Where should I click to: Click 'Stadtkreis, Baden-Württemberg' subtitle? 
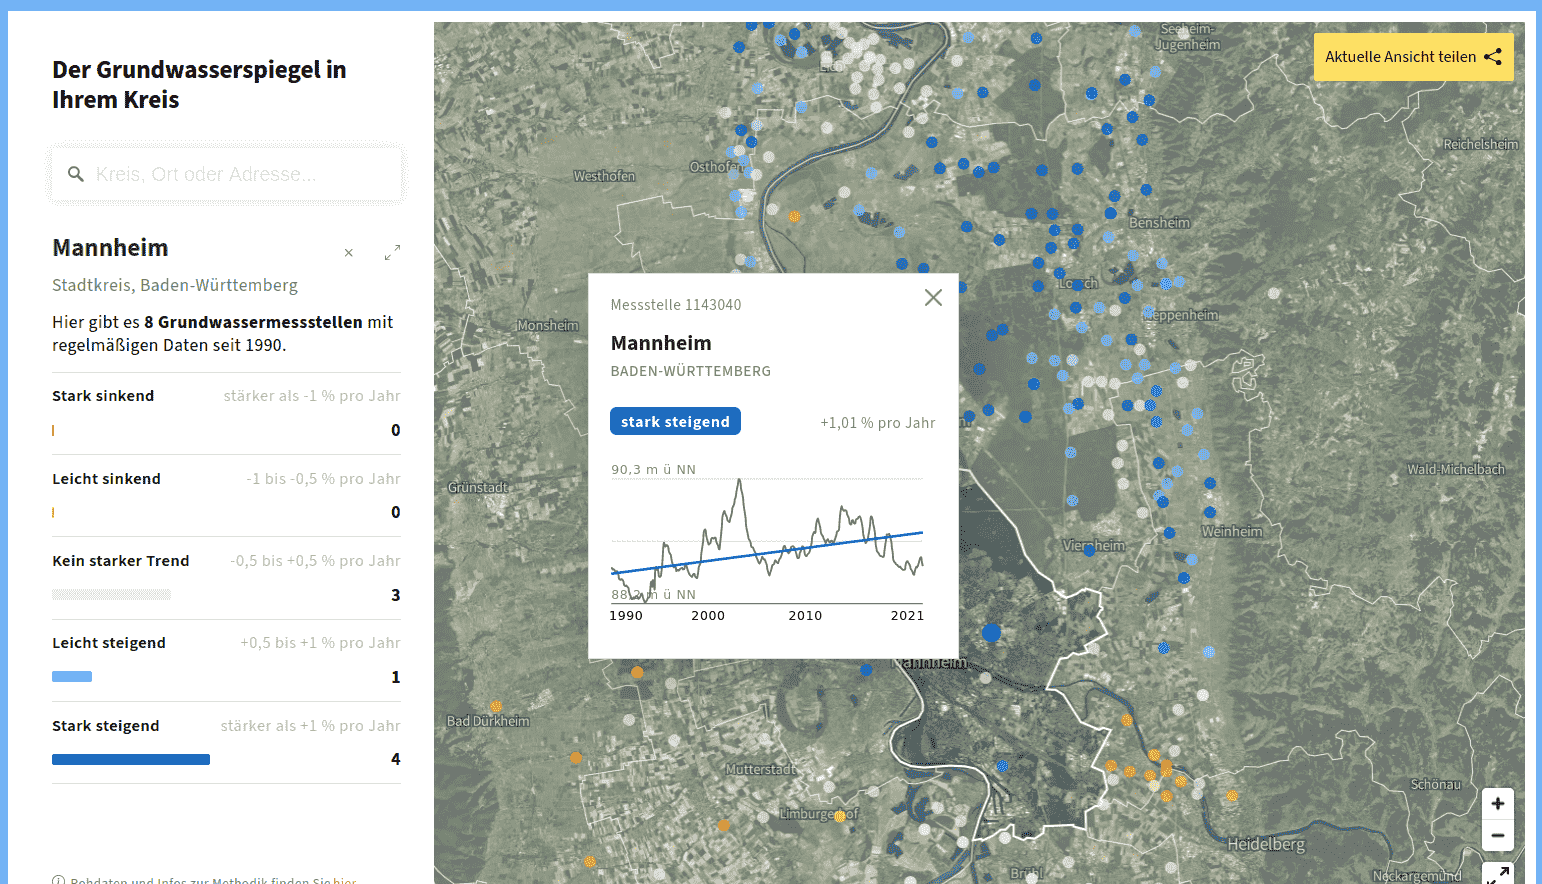pos(175,285)
